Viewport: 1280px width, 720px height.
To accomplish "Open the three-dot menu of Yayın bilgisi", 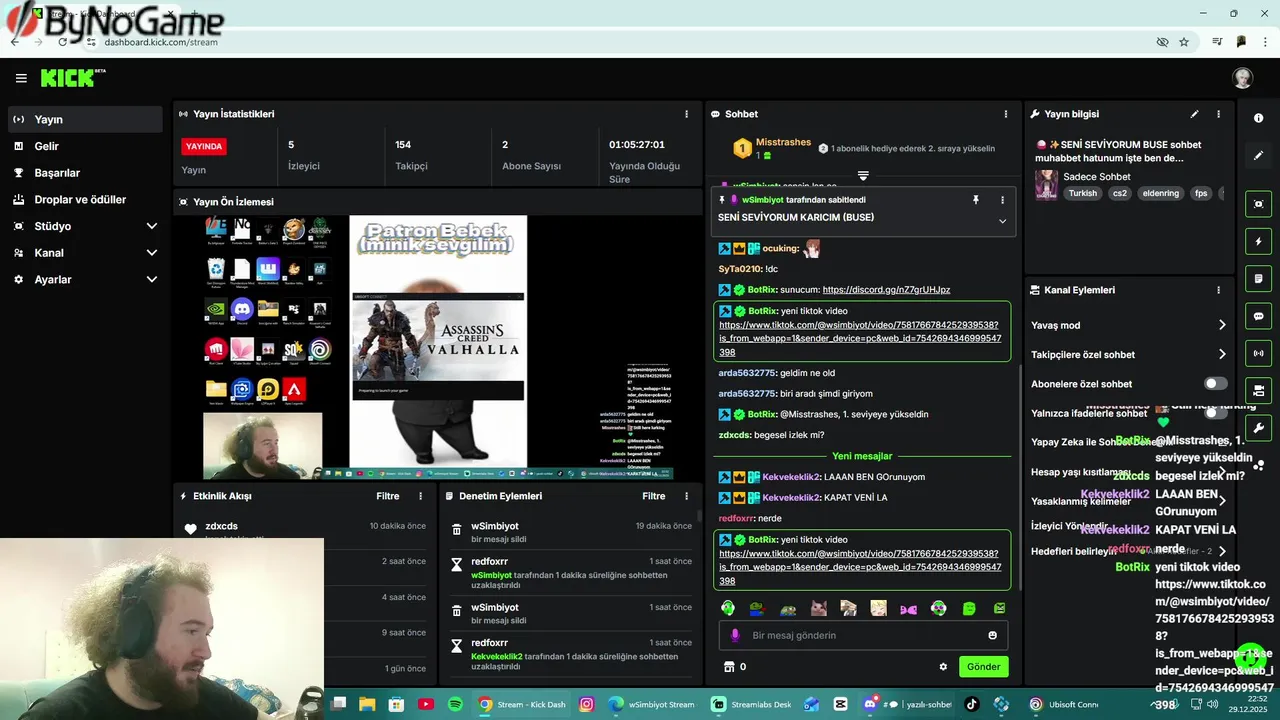I will click(x=1218, y=114).
